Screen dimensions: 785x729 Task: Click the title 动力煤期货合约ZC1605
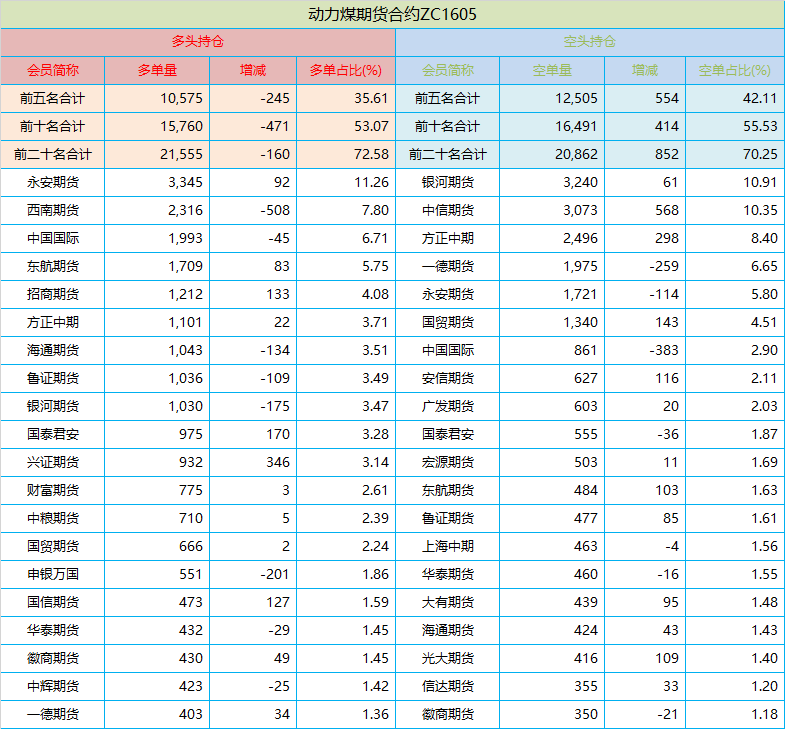tap(392, 14)
